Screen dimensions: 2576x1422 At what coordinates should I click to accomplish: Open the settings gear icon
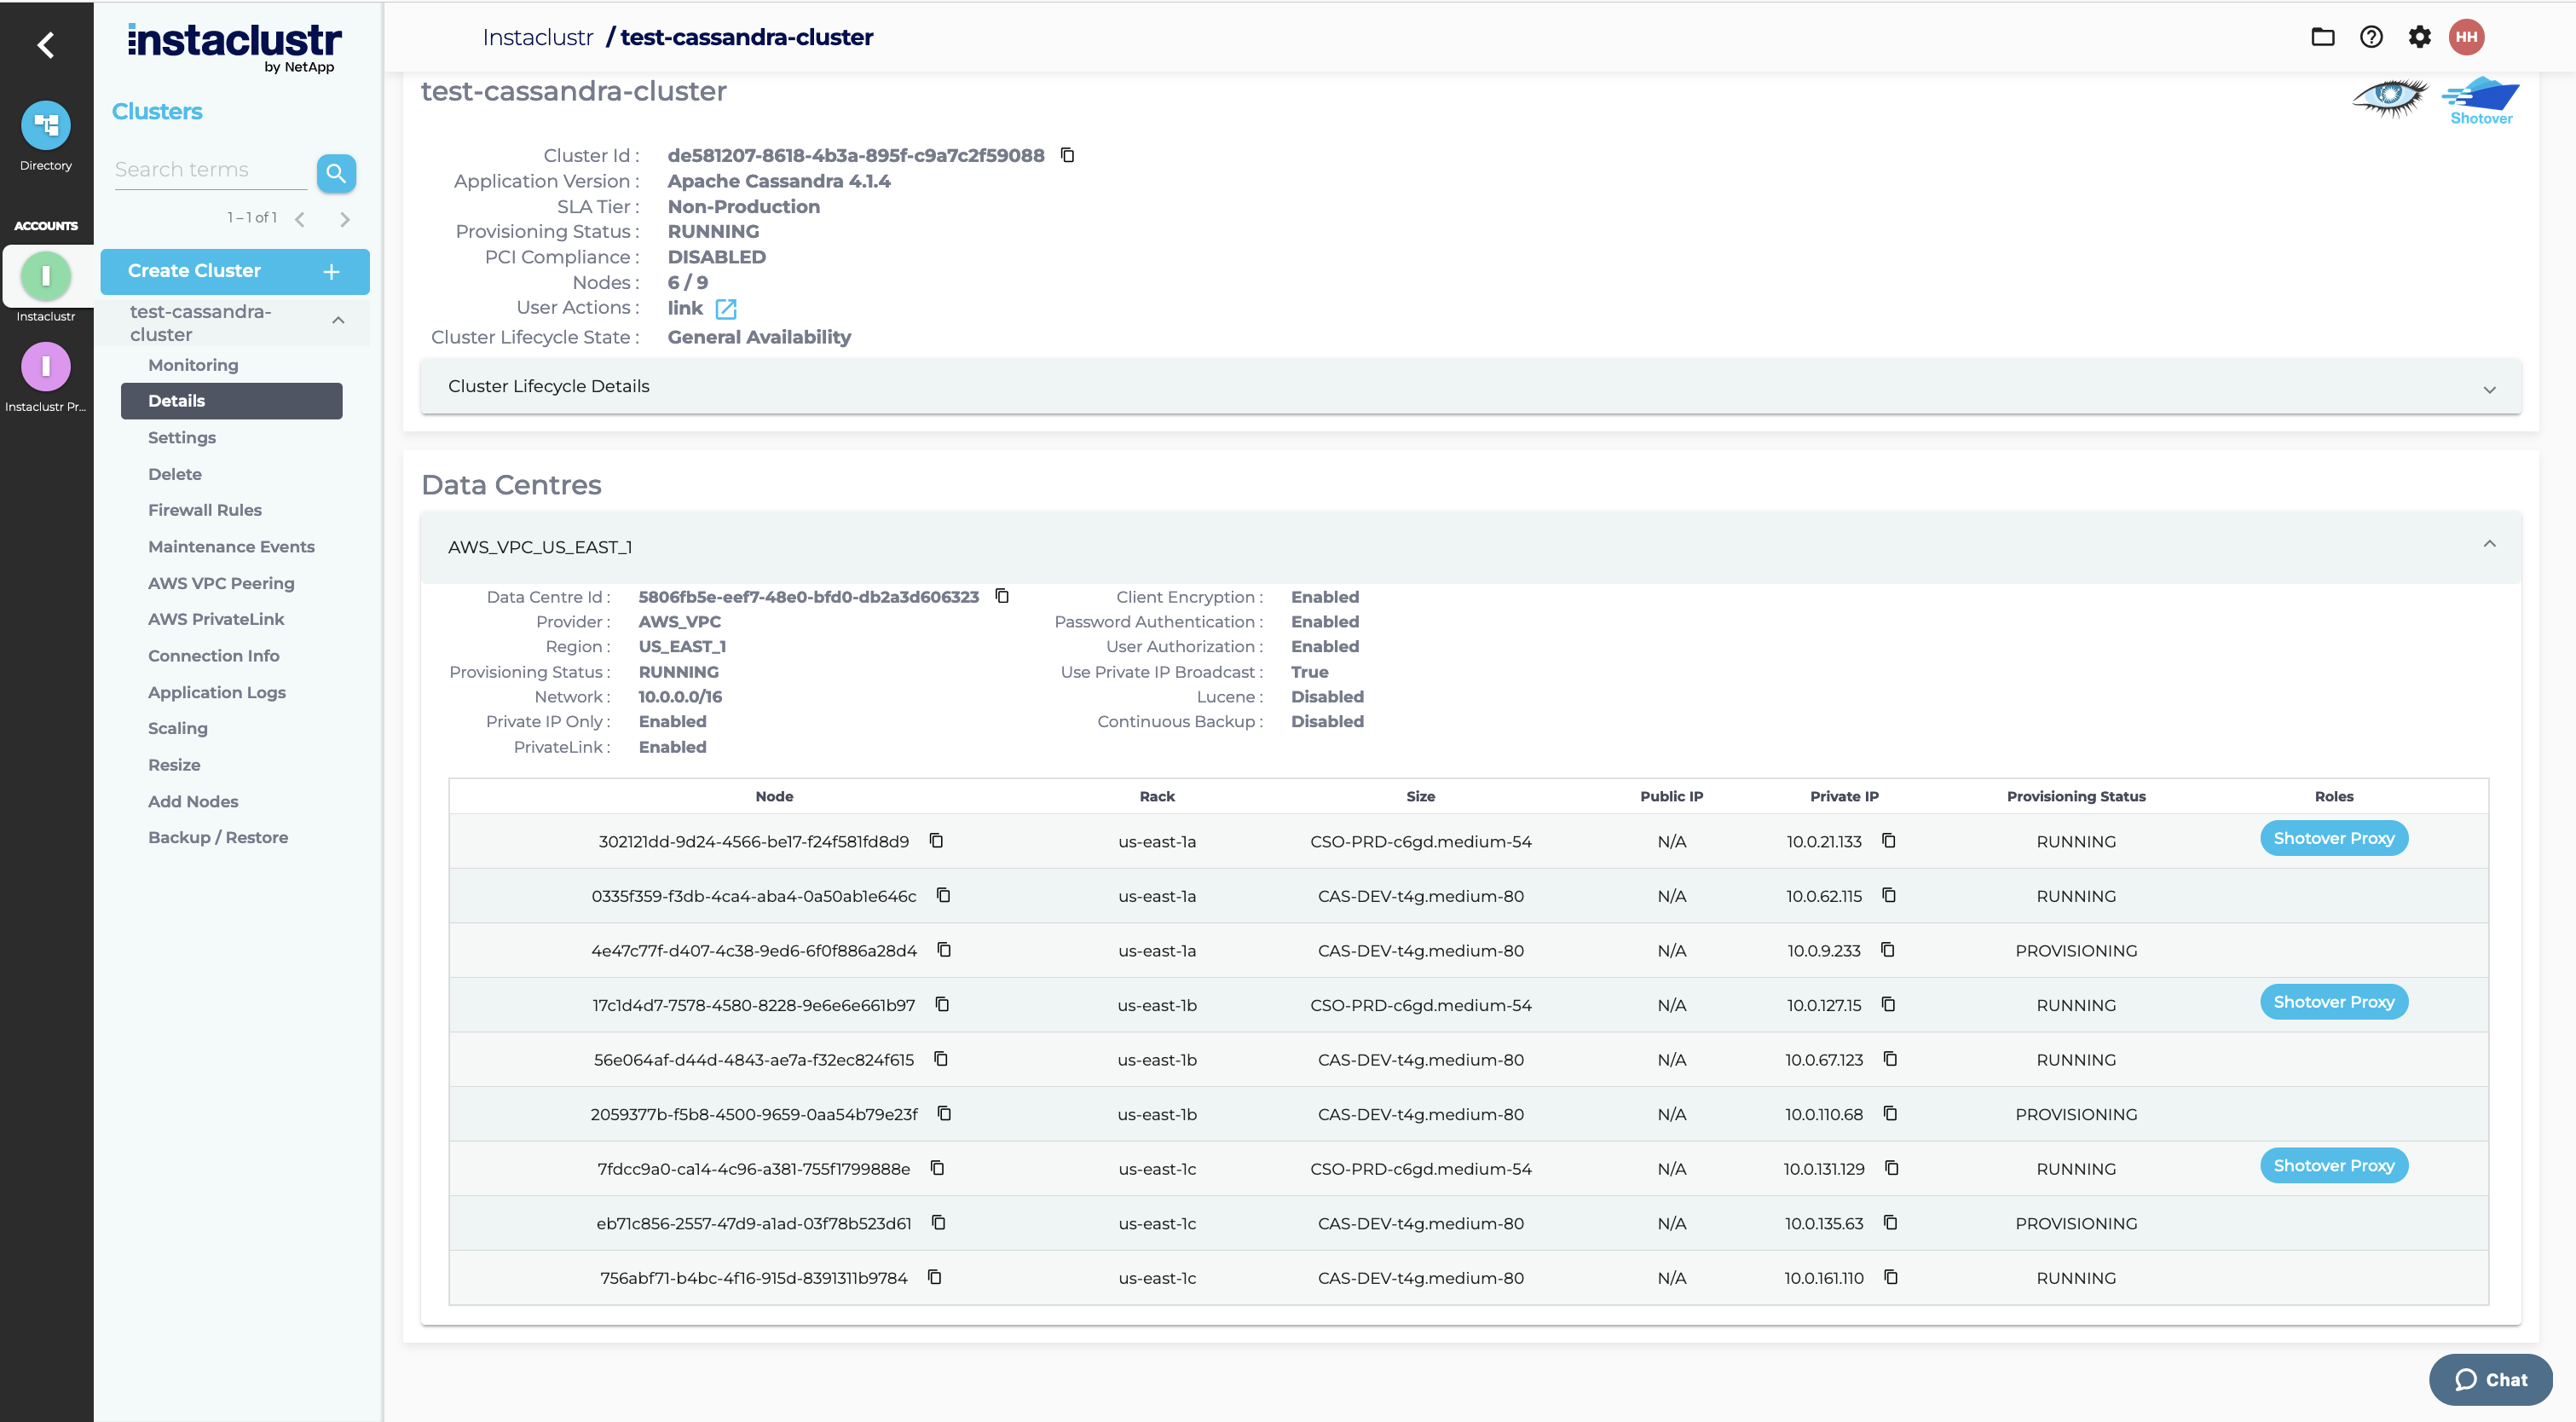pos(2419,37)
